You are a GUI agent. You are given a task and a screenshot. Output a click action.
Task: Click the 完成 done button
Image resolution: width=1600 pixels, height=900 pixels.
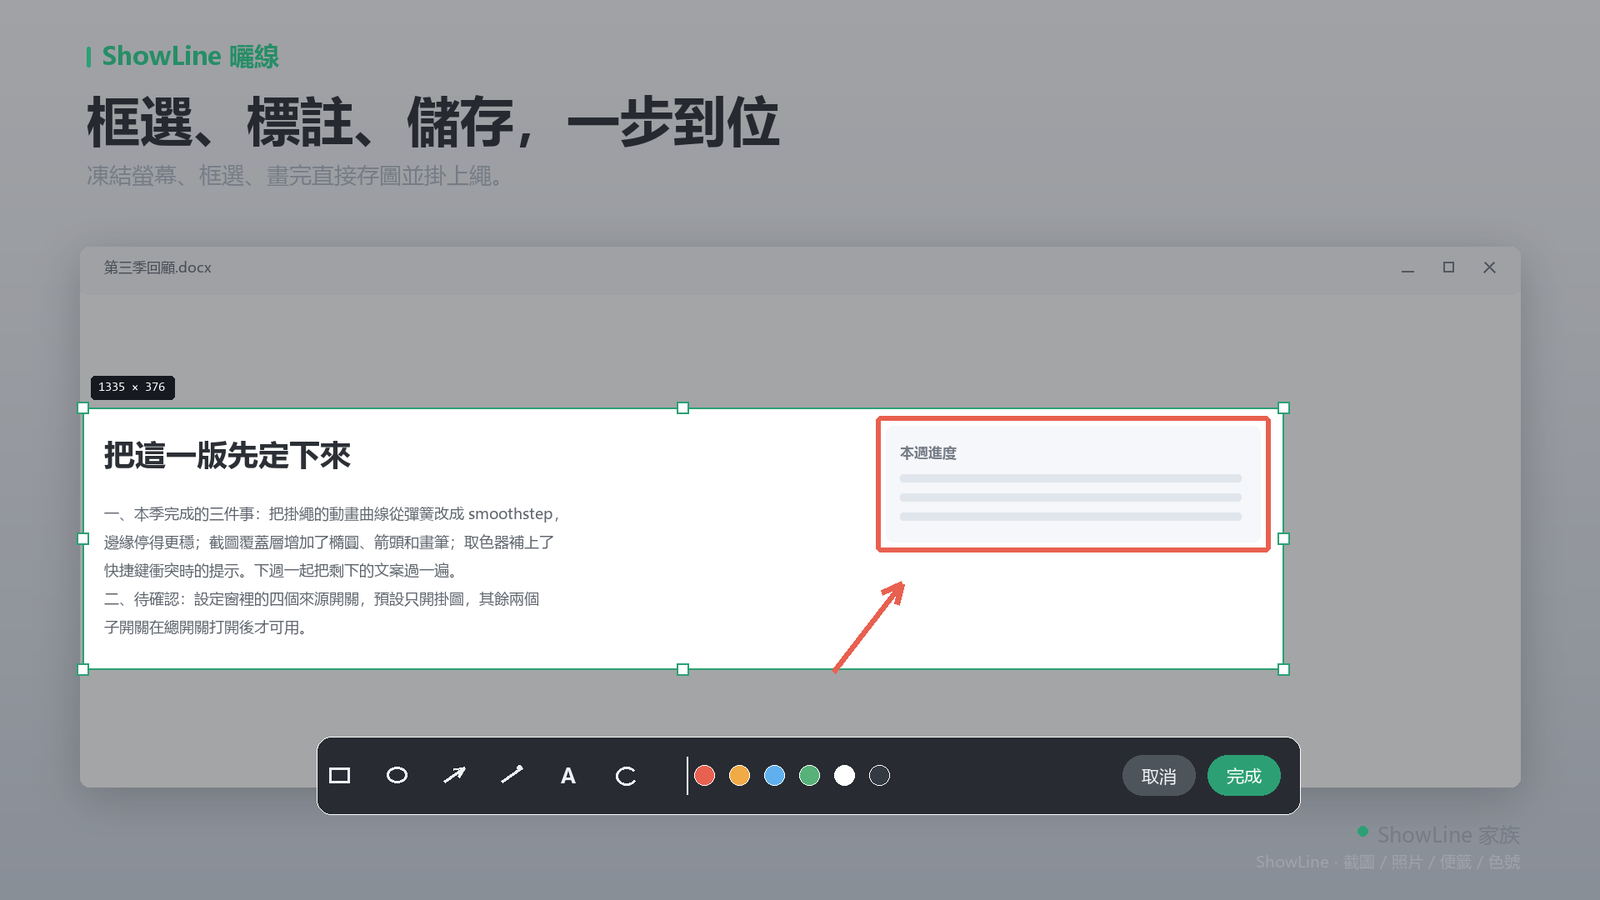[x=1244, y=776]
